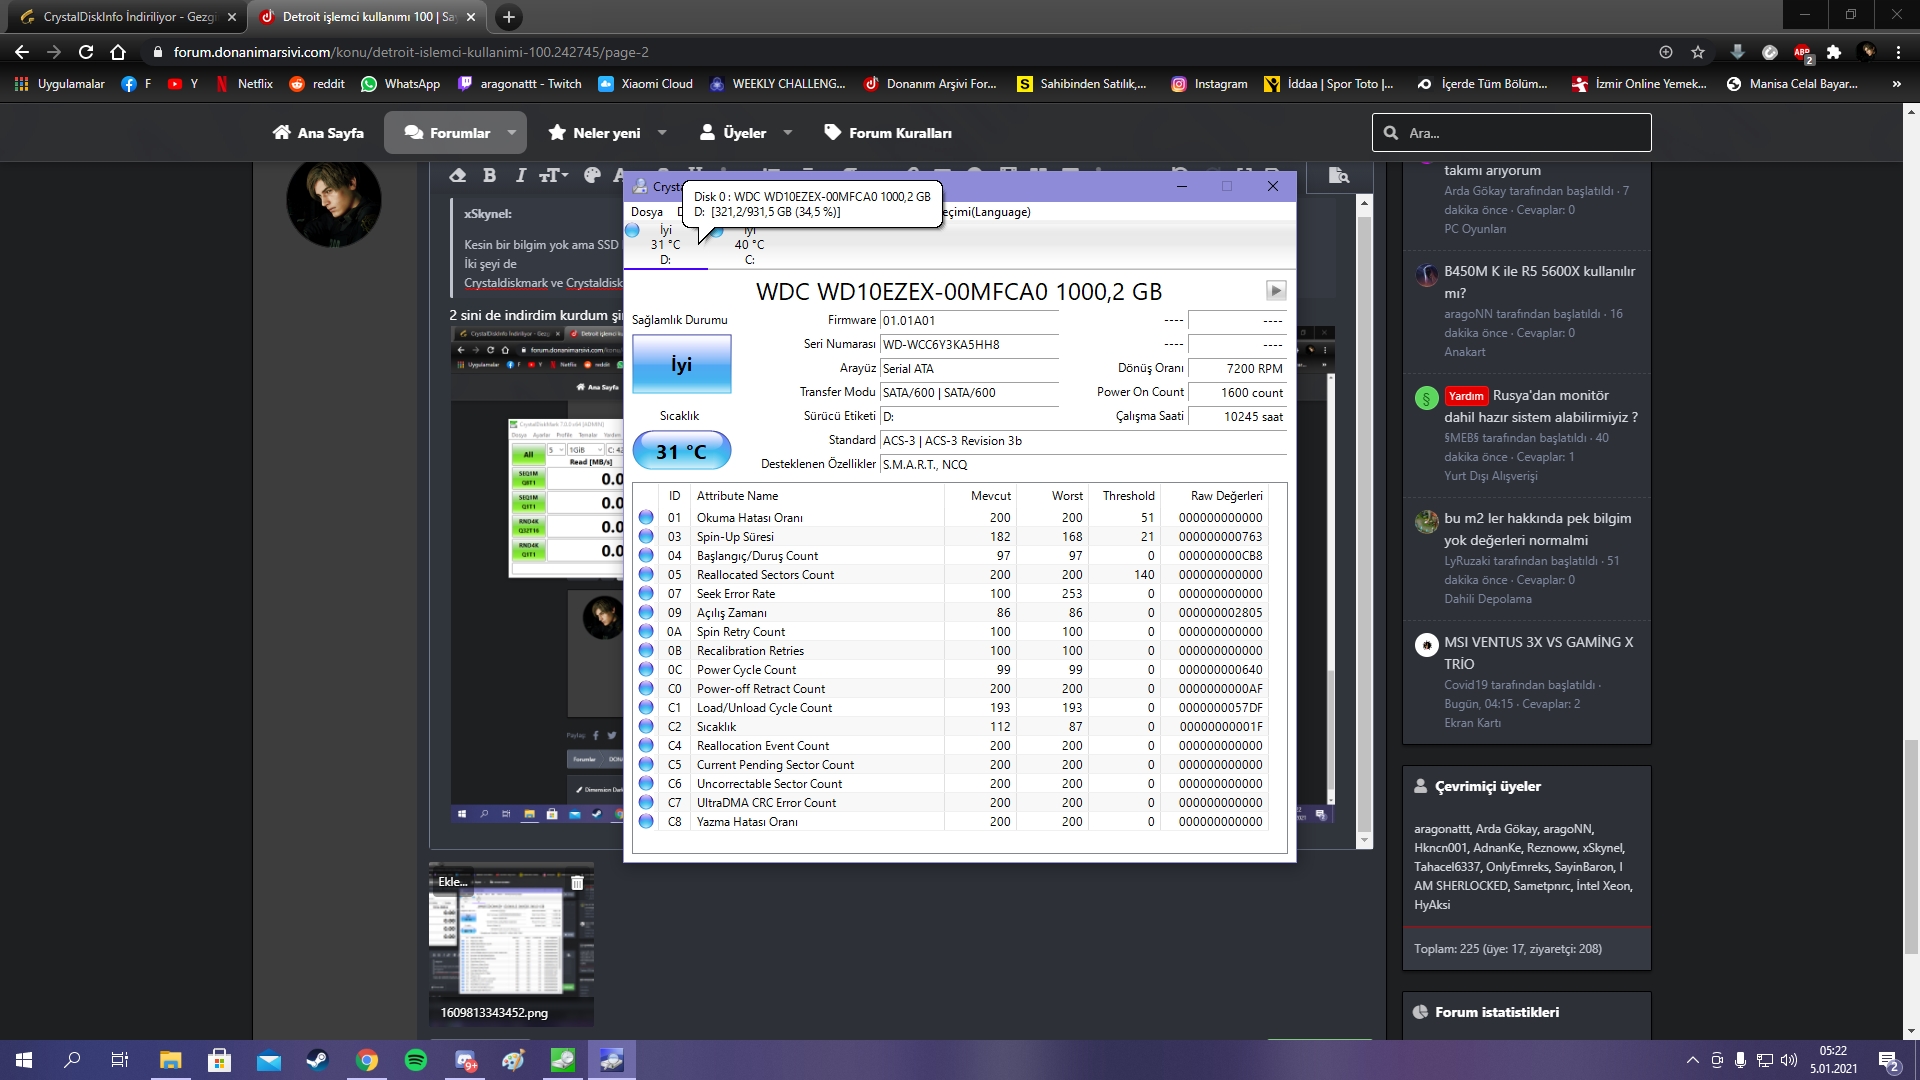Viewport: 1920px width, 1080px height.
Task: Click the İyi health status button
Action: (x=681, y=364)
